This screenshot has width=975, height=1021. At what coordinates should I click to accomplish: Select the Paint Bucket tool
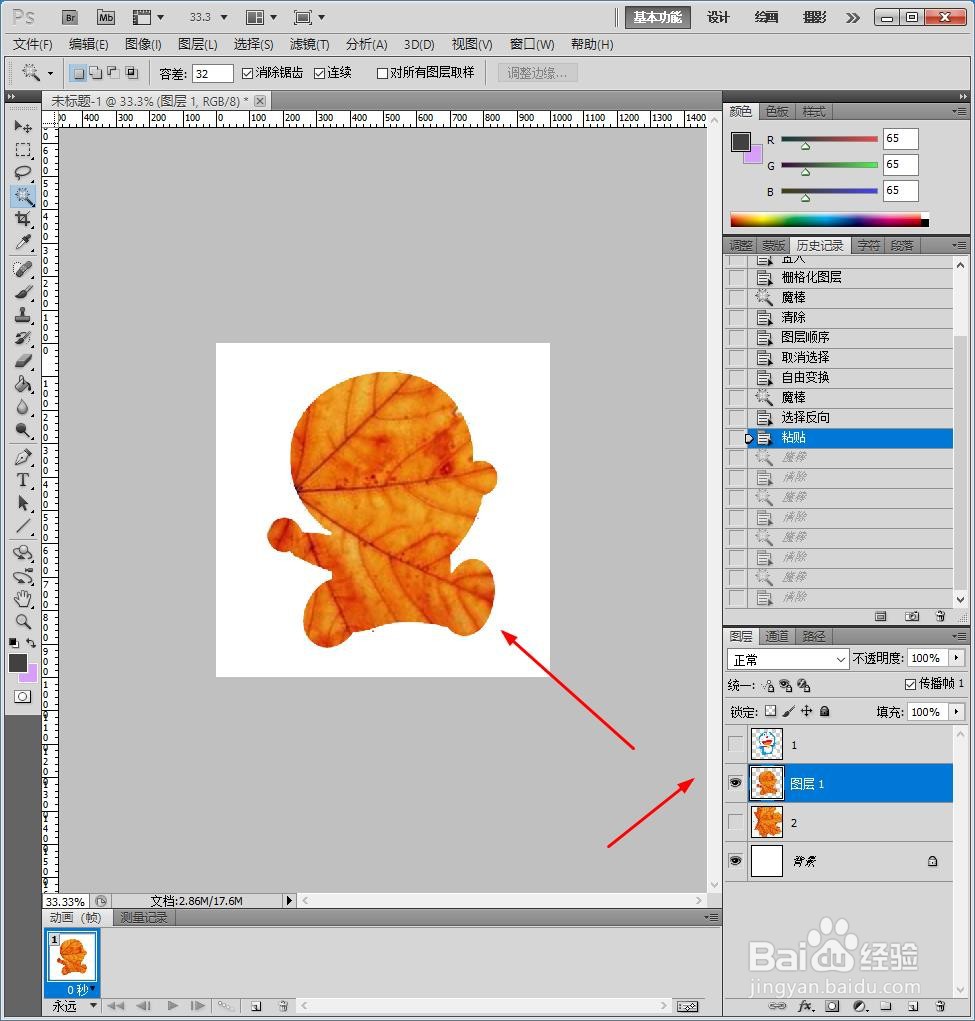[23, 384]
